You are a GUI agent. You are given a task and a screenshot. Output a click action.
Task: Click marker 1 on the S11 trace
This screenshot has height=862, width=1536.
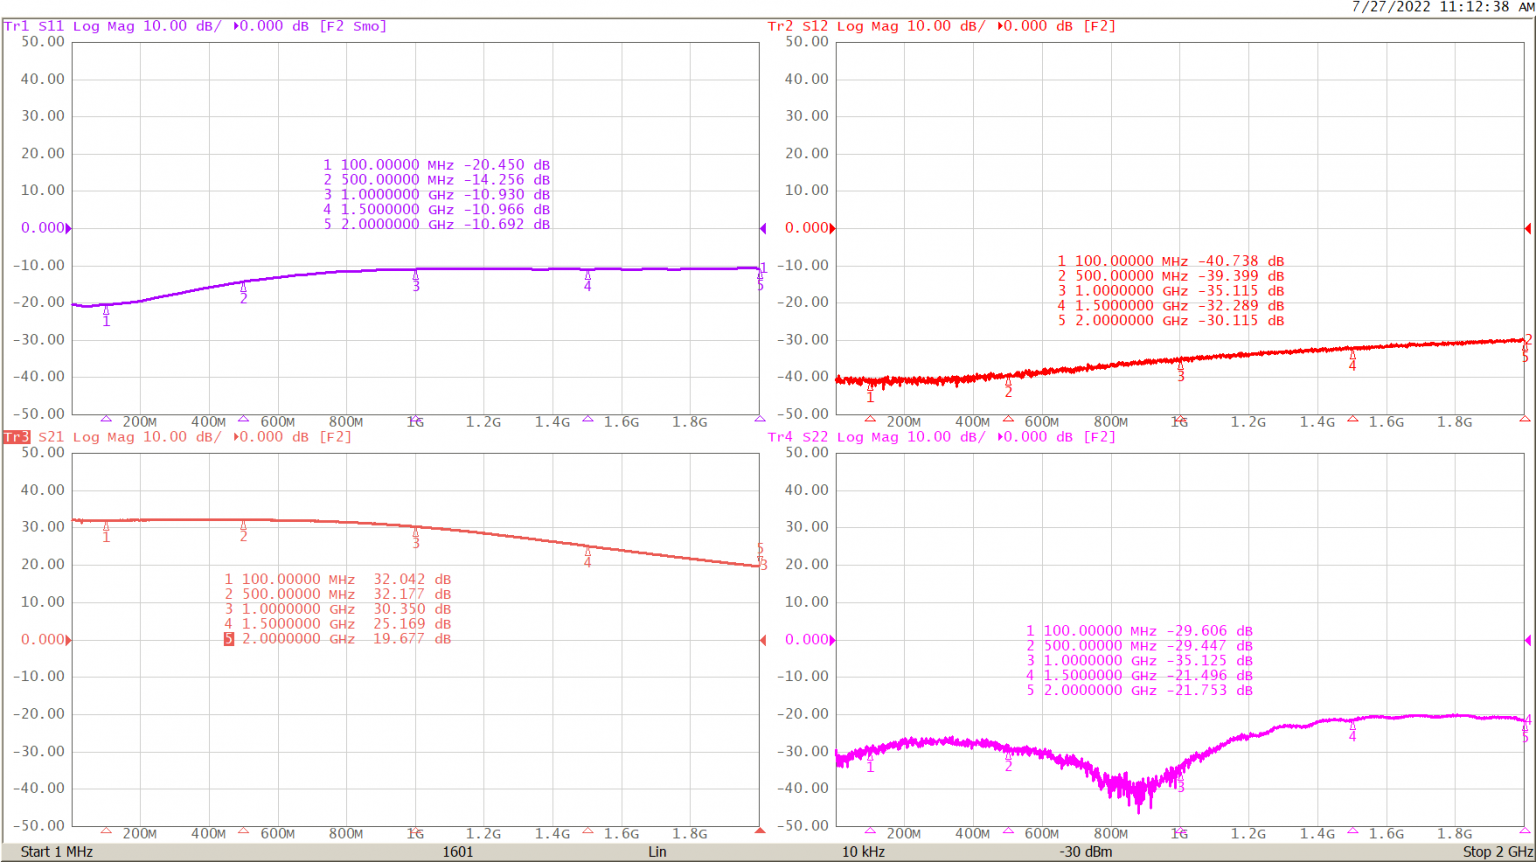106,311
